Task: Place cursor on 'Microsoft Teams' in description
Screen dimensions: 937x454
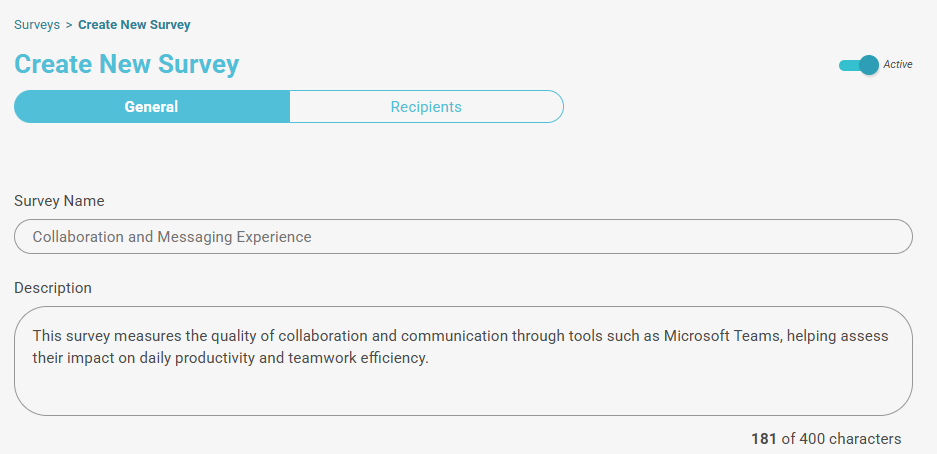Action: 721,336
